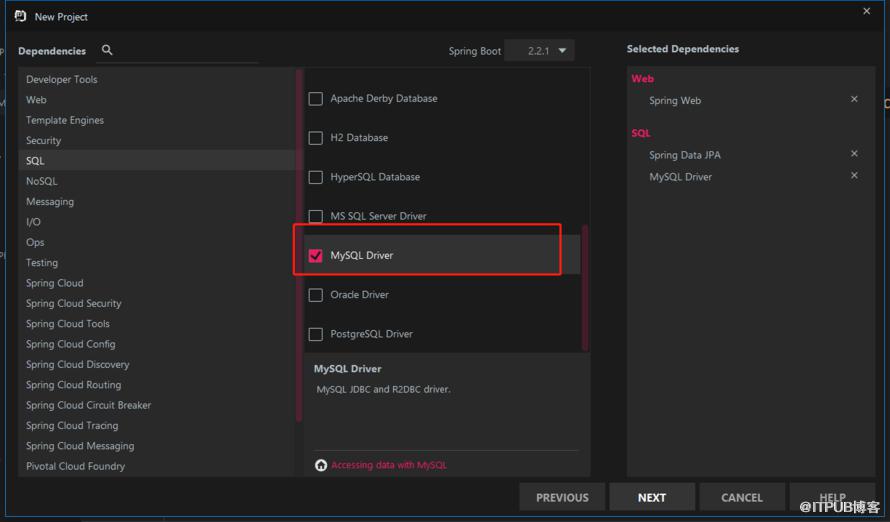
Task: Remove MySQL Driver from selected dependencies
Action: click(854, 176)
